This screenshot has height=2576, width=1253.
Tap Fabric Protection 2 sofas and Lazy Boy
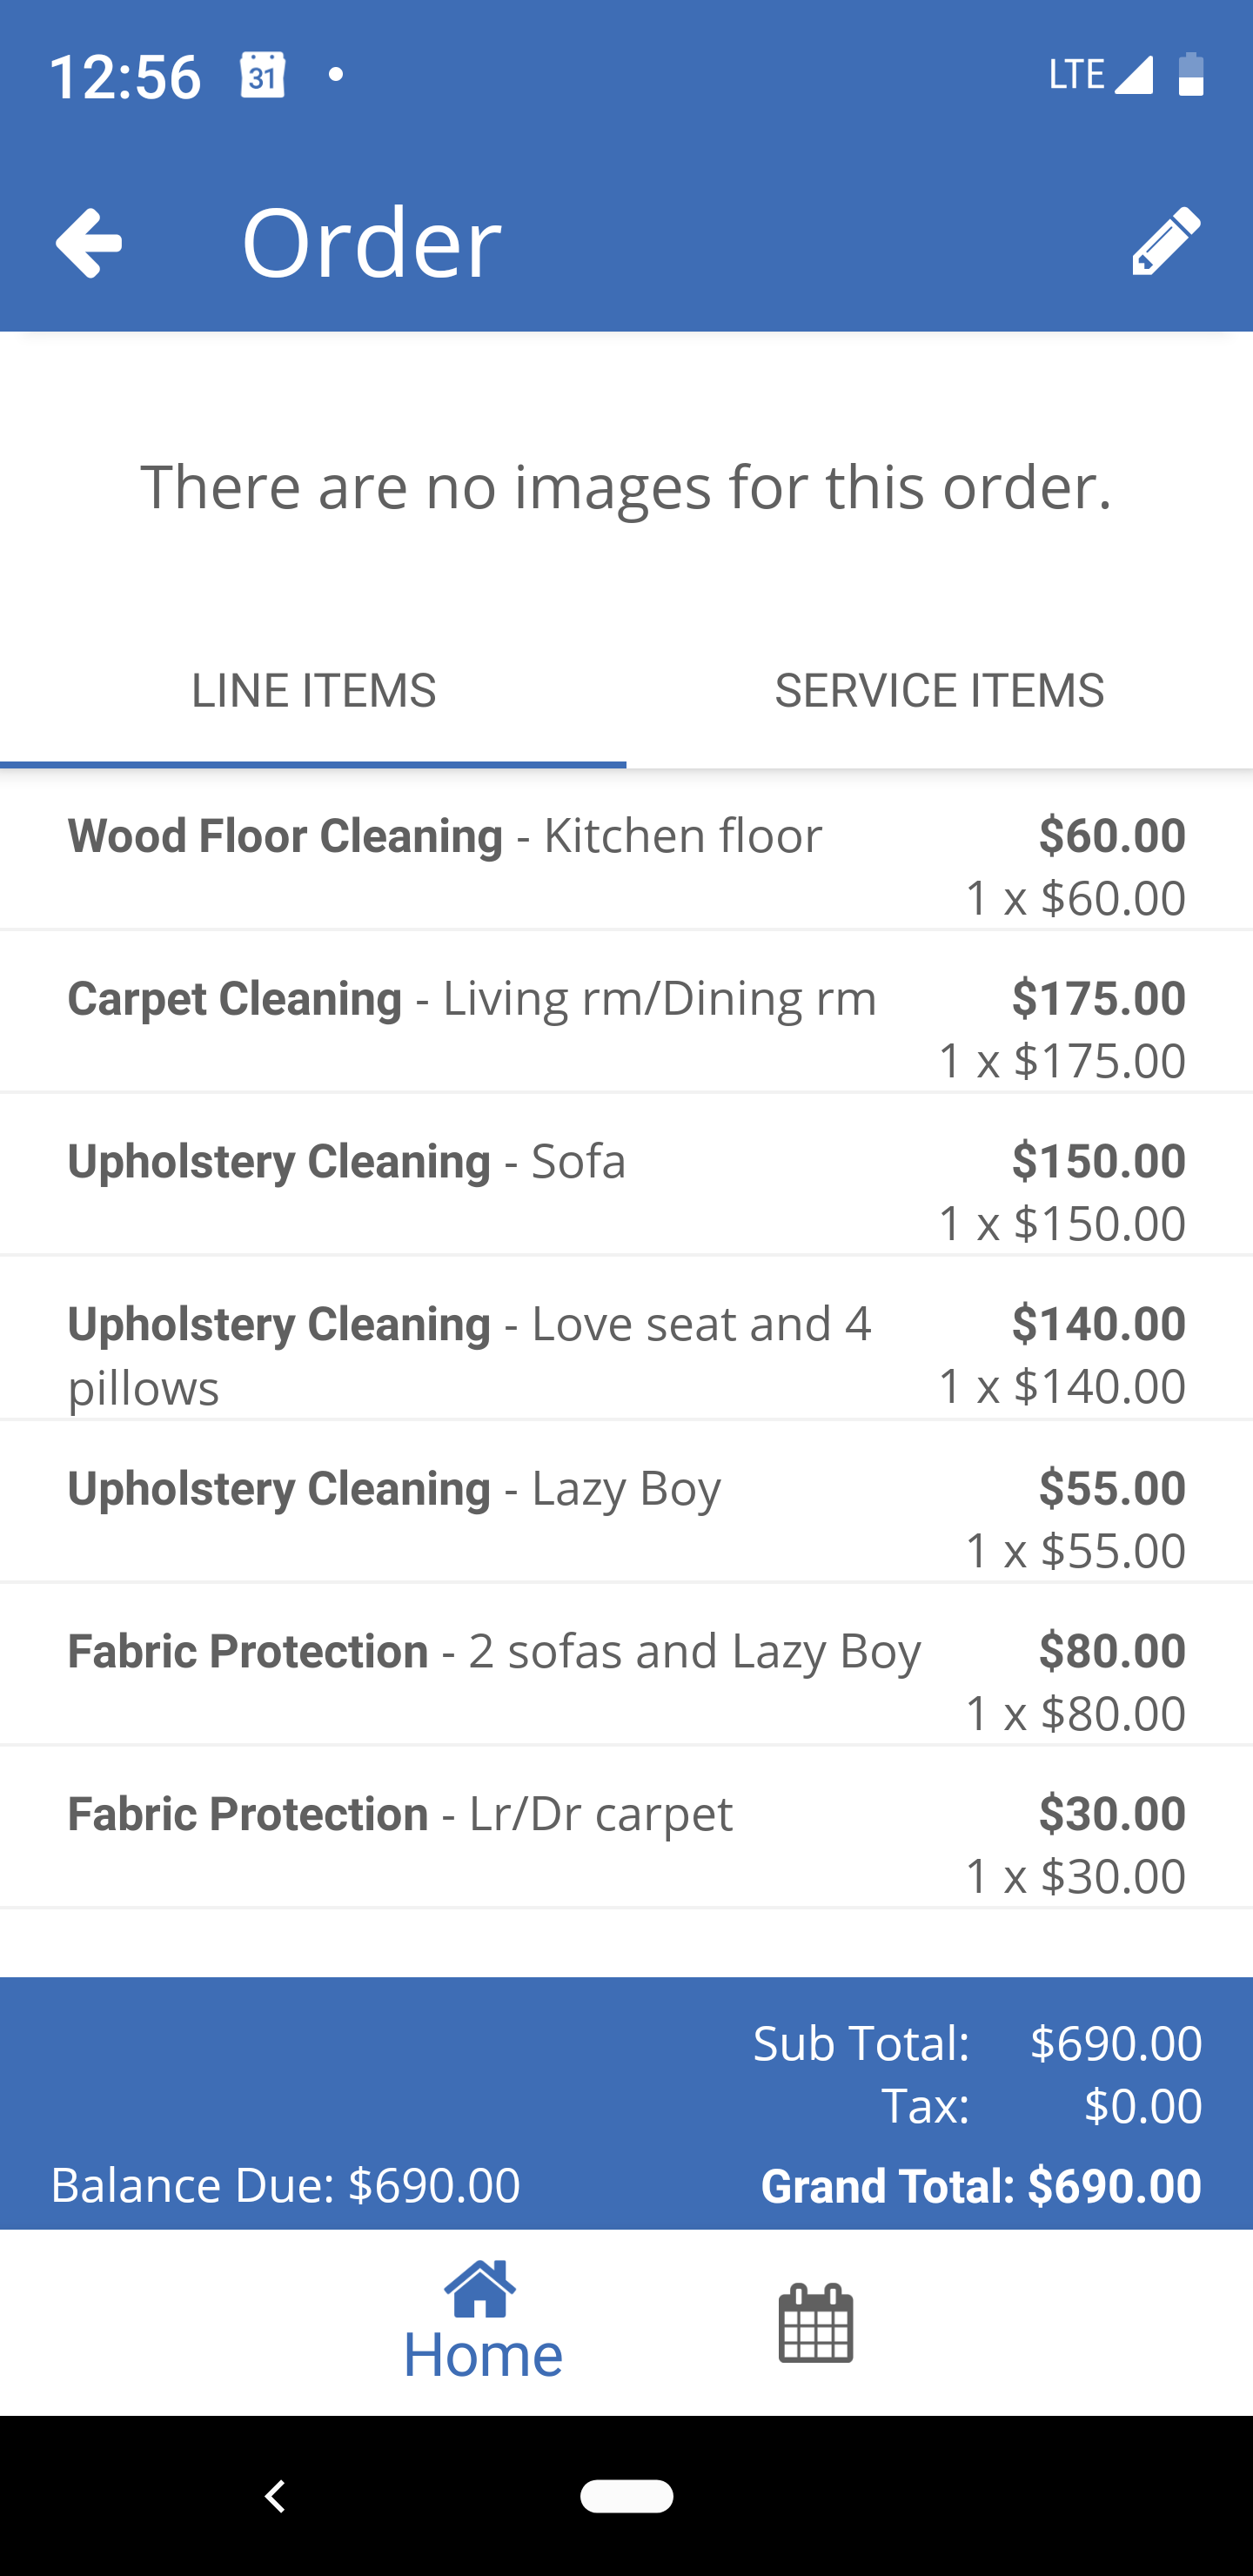626,1665
